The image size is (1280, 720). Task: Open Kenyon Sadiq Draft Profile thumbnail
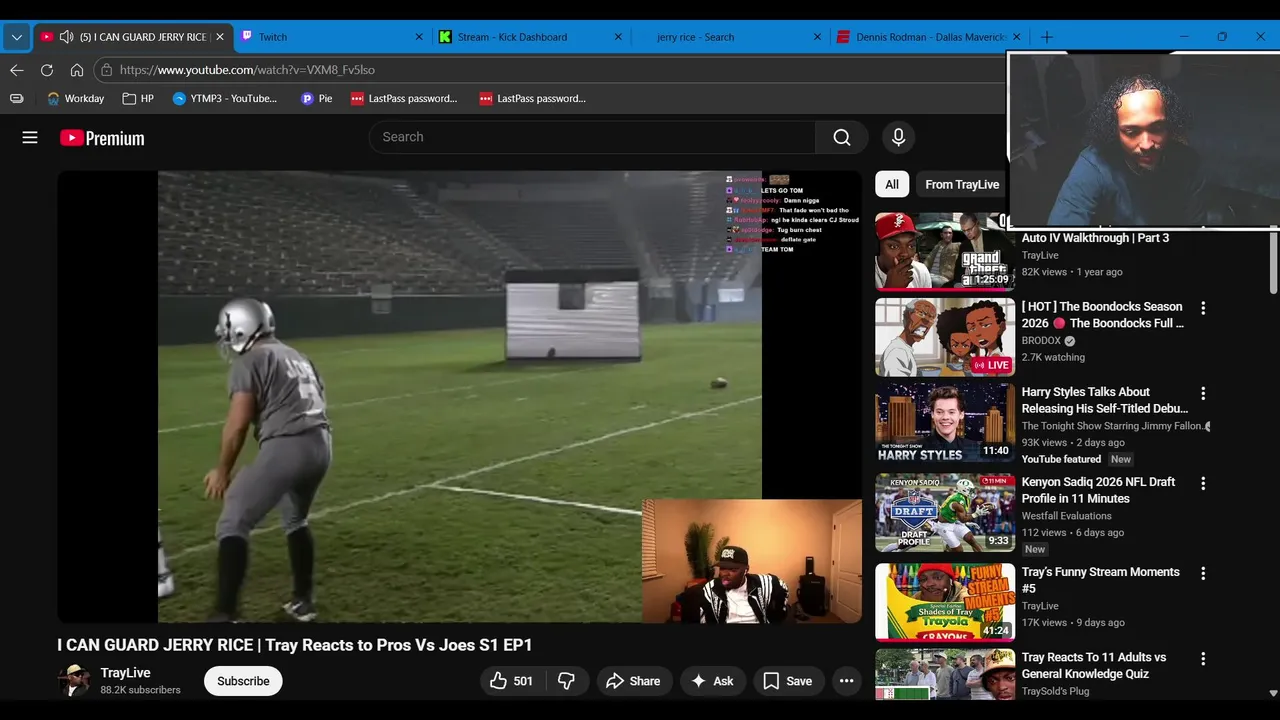coord(945,513)
